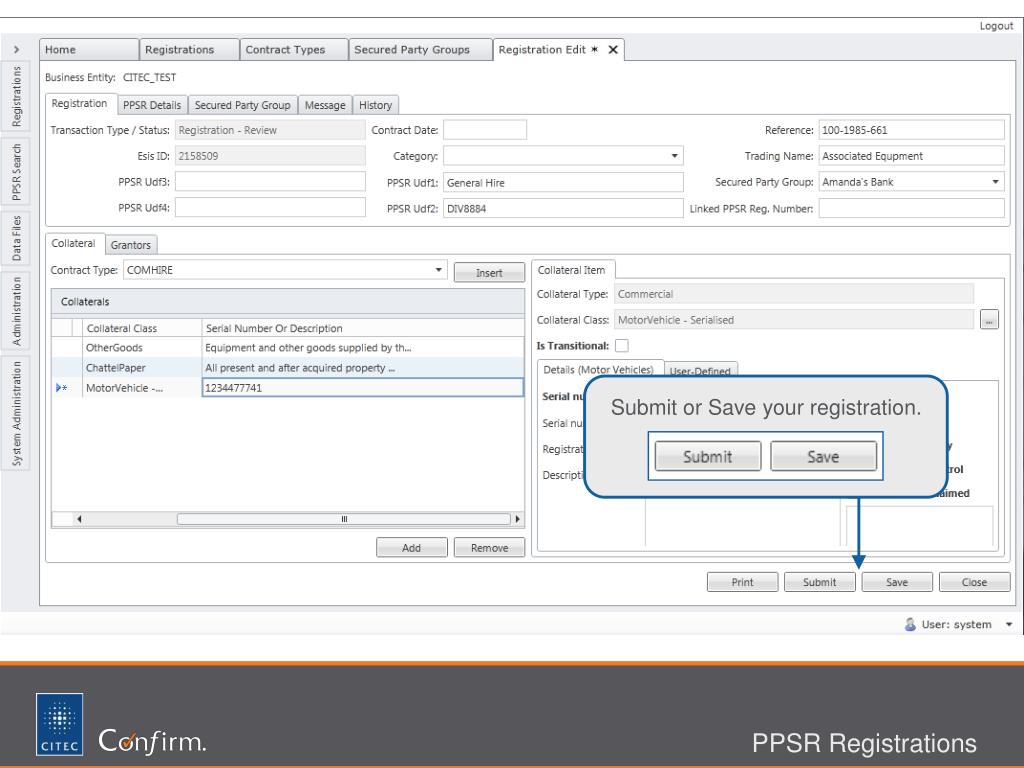Select the Collateral Item tab
Image resolution: width=1024 pixels, height=768 pixels.
pos(571,270)
